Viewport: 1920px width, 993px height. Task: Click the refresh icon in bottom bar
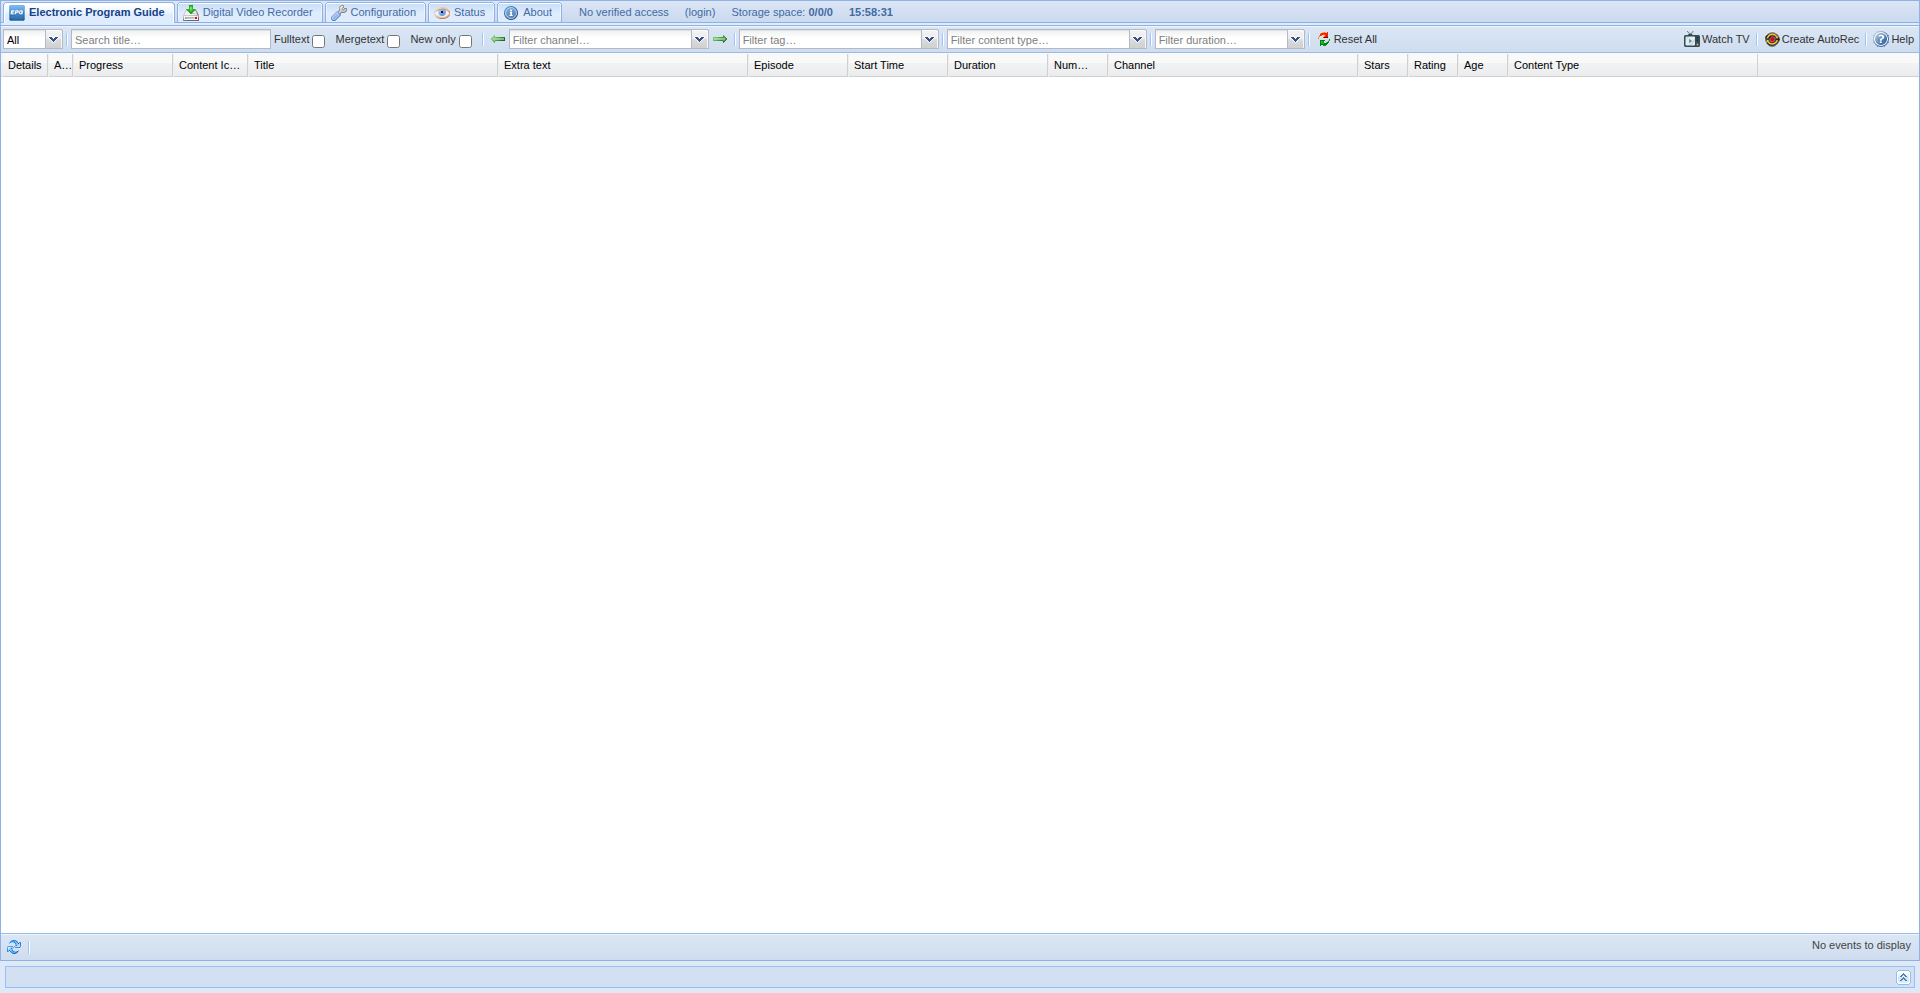[x=14, y=947]
